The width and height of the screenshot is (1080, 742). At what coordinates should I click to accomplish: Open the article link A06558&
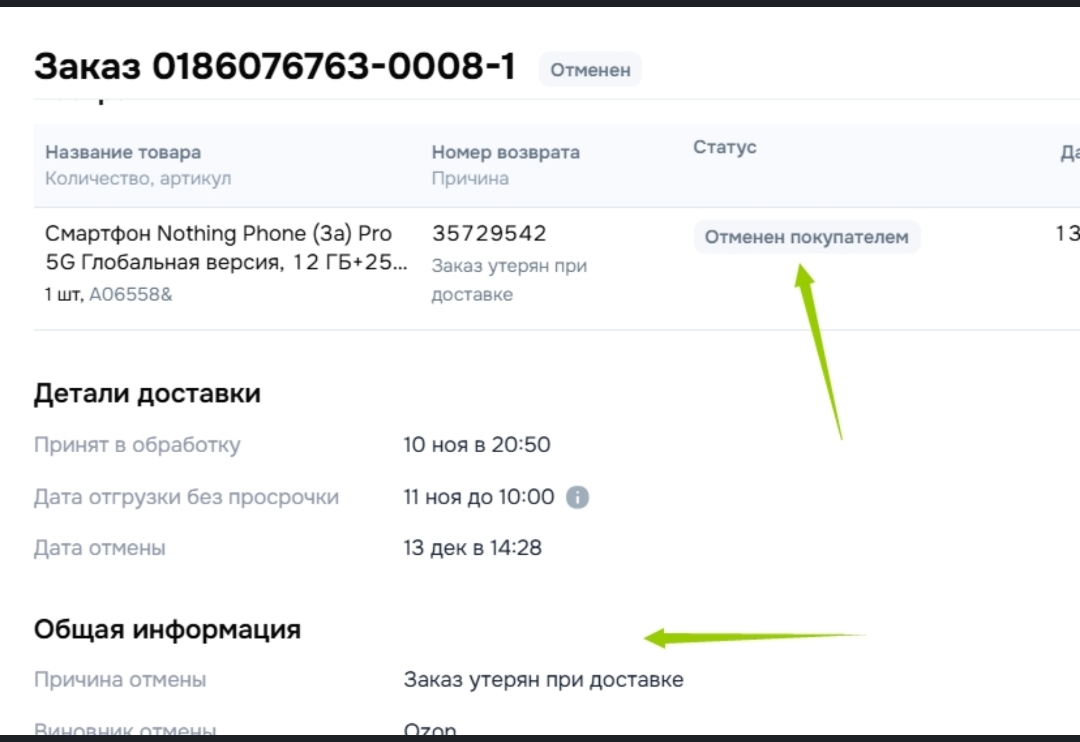pos(131,295)
